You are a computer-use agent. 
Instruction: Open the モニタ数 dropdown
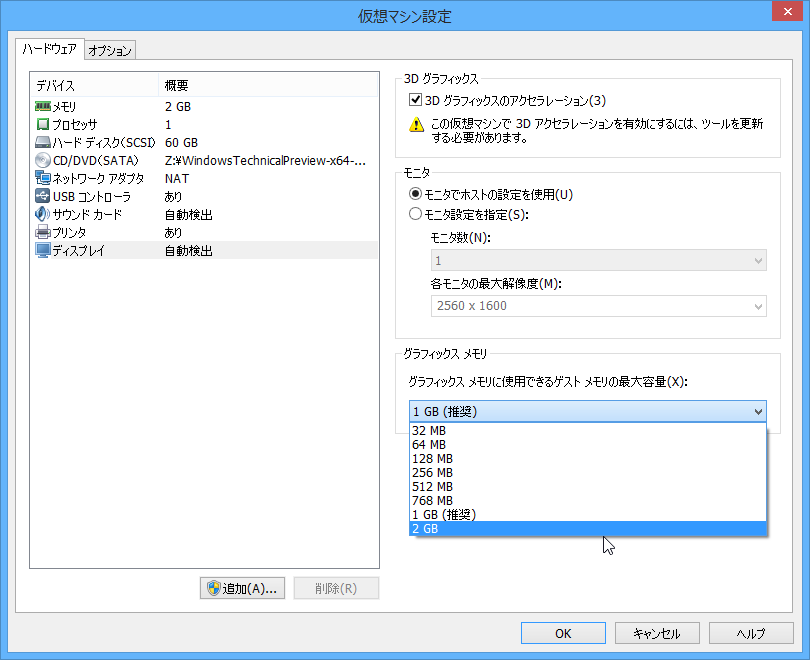[x=599, y=260]
